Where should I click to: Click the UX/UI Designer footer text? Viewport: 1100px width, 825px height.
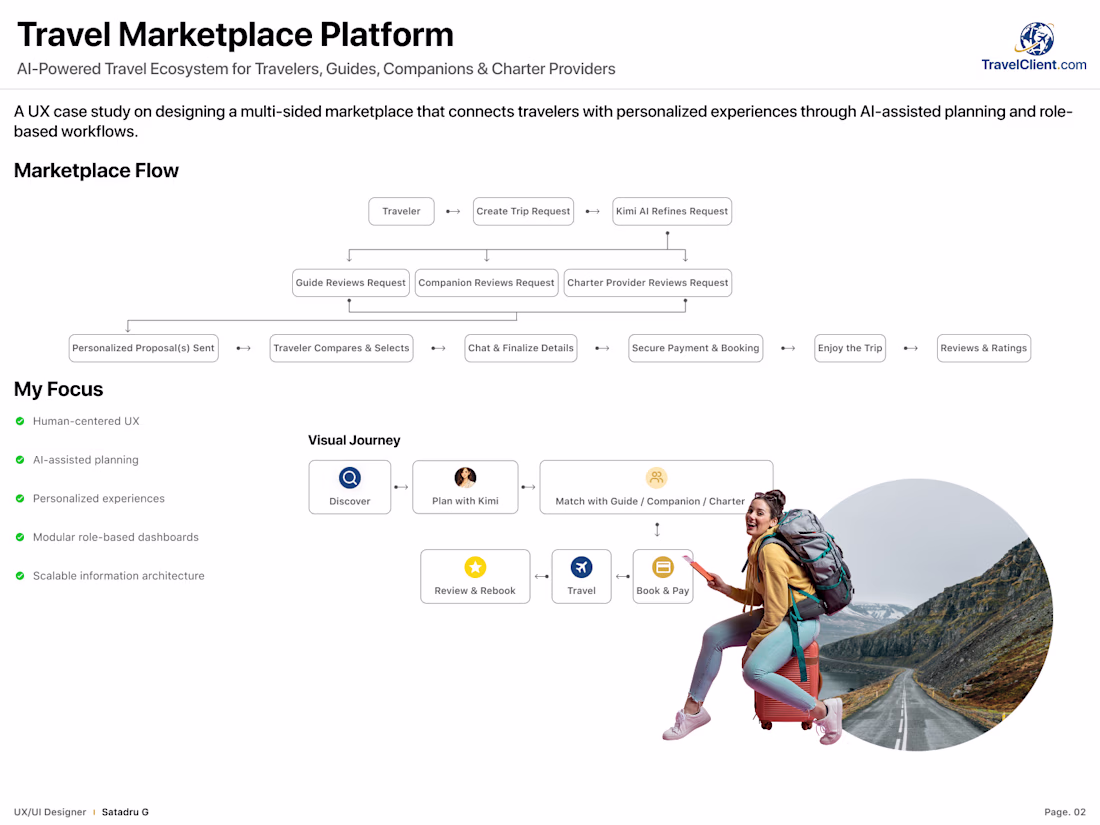point(50,812)
